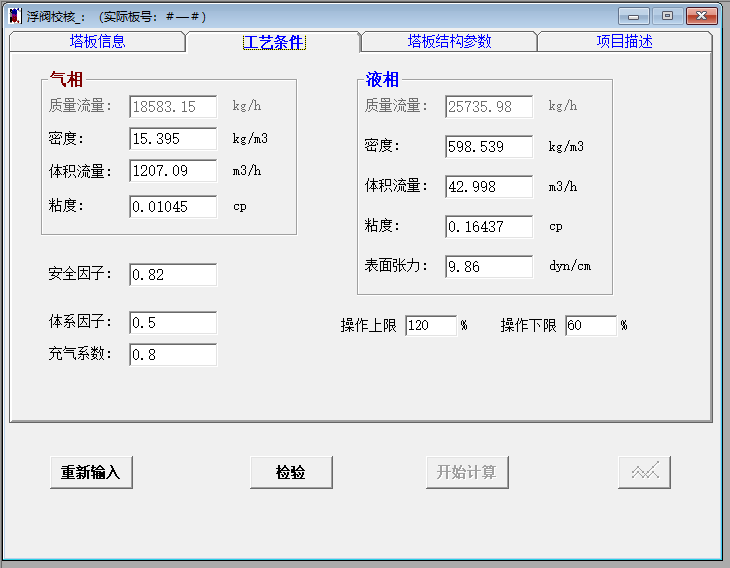The width and height of the screenshot is (730, 568).
Task: Click the 表面张力 label
Action: coord(396,266)
